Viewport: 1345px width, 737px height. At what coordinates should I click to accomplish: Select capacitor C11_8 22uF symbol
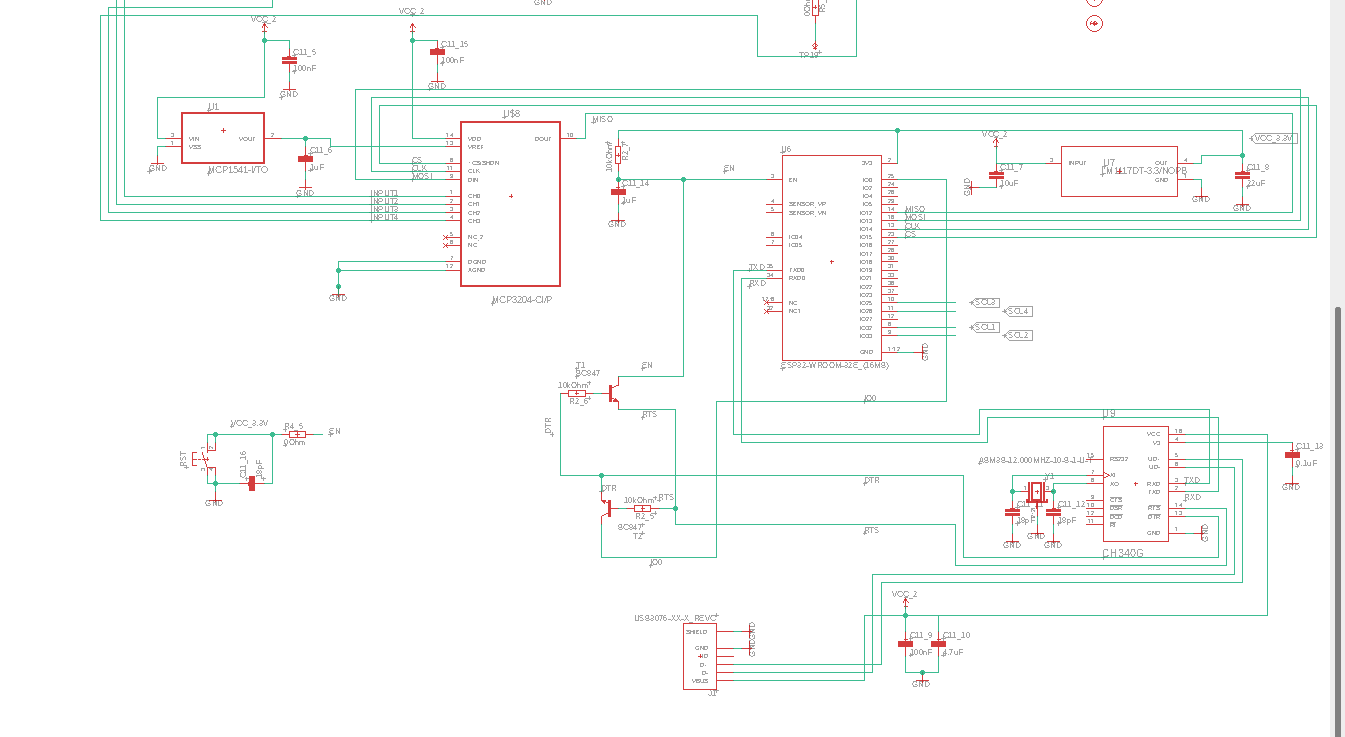1242,175
